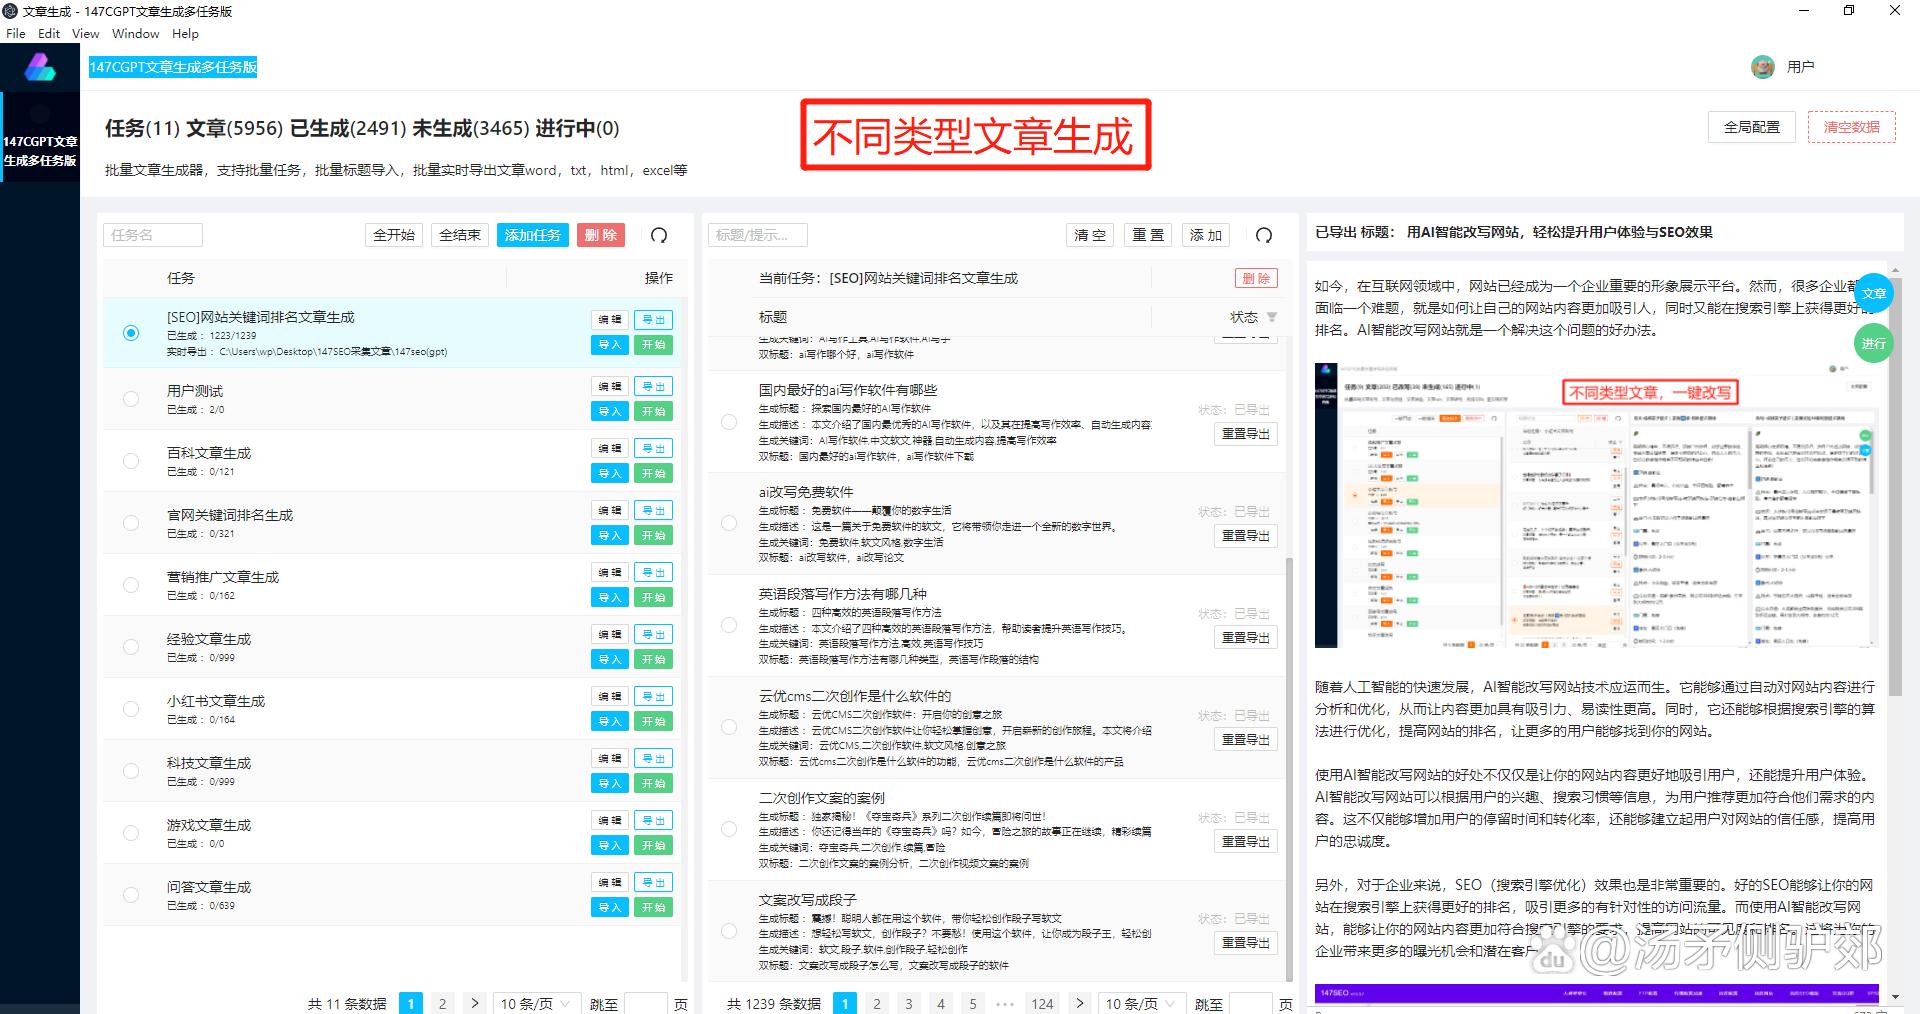This screenshot has width=1920, height=1014.
Task: Click the ellipsis to jump more title pages
Action: (x=1005, y=1003)
